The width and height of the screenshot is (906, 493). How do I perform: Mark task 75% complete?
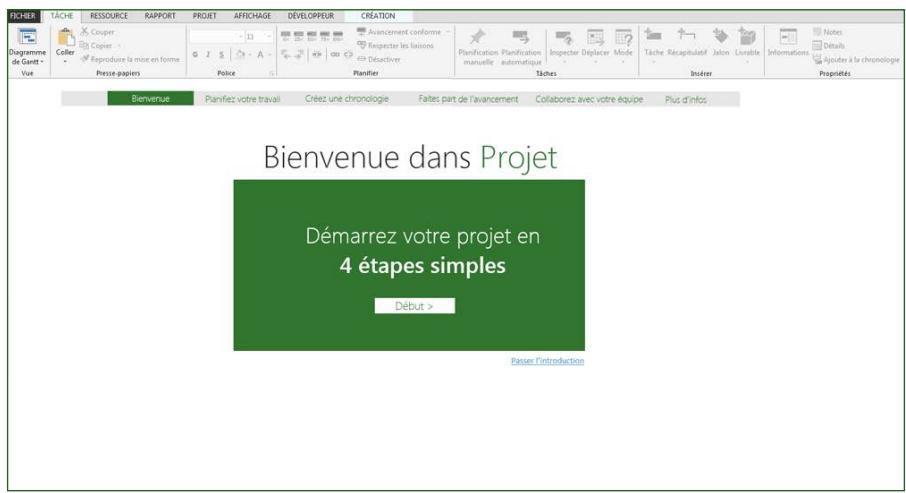tap(325, 36)
